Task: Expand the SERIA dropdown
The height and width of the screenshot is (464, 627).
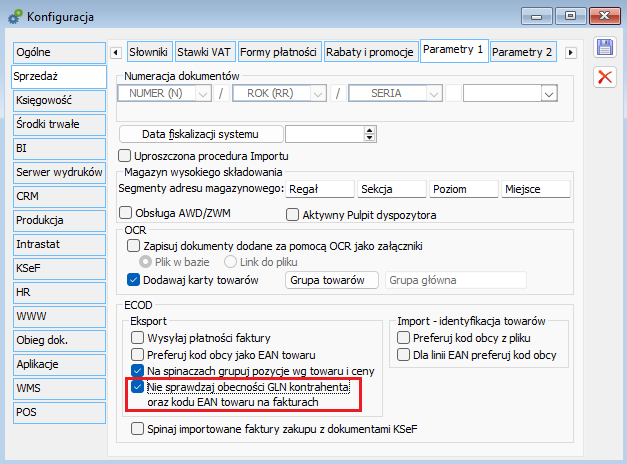Action: pos(434,94)
